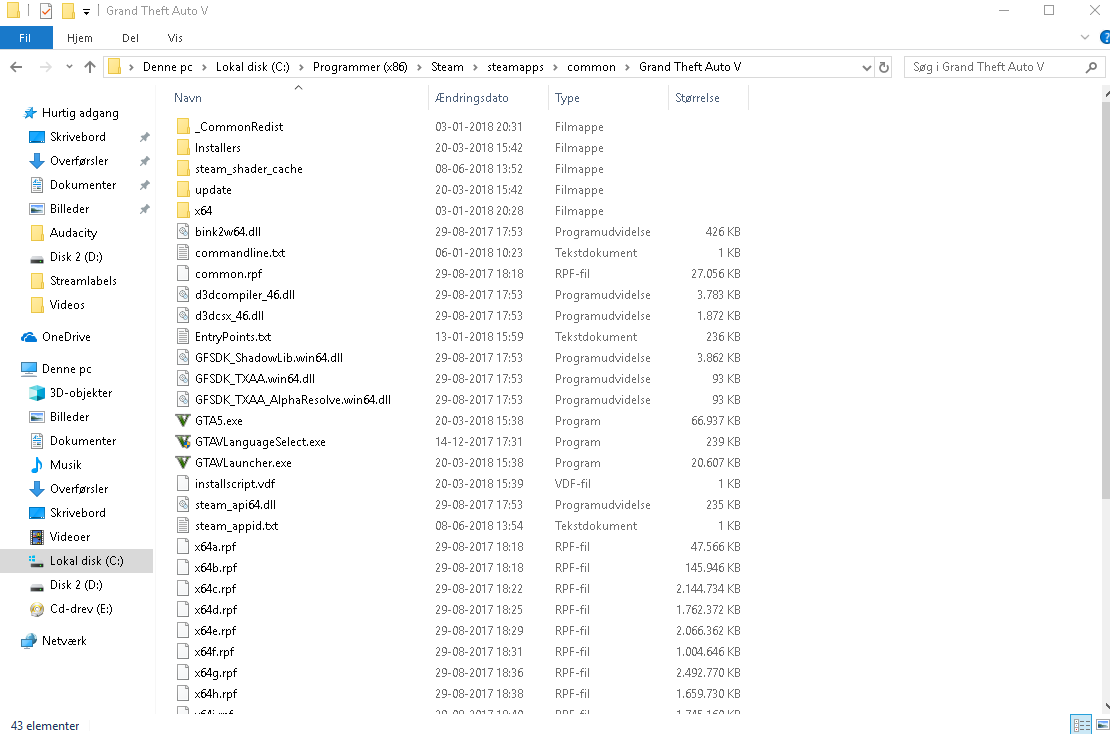This screenshot has width=1110, height=734.
Task: Click the steam_api64.dll file icon
Action: [183, 505]
